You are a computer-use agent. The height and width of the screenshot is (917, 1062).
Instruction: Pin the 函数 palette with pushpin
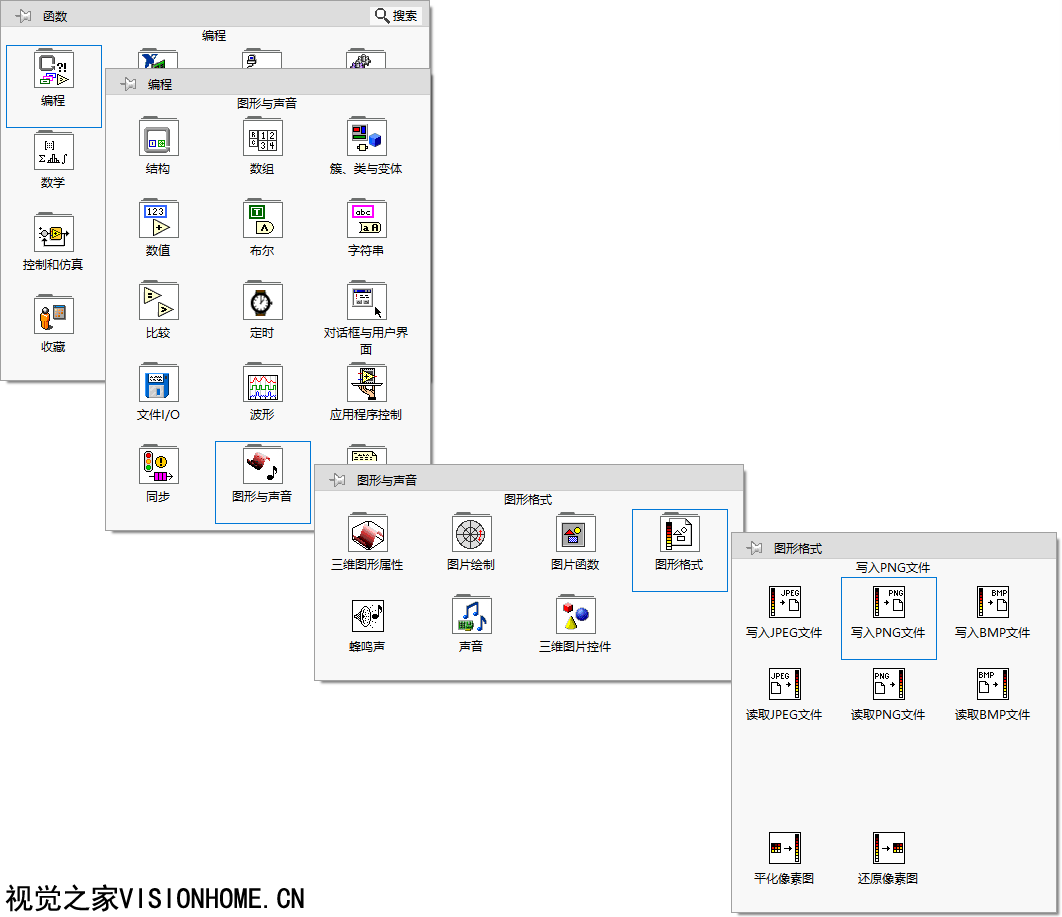click(x=24, y=16)
